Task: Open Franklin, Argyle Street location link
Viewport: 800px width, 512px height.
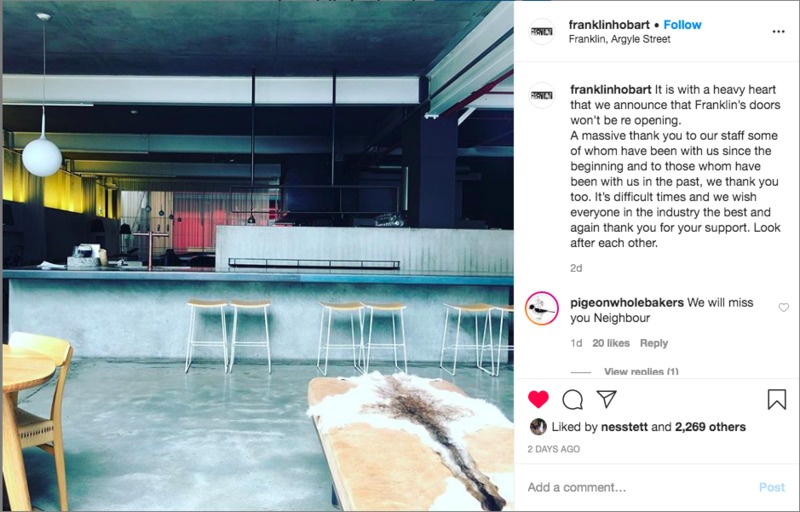Action: click(x=619, y=39)
